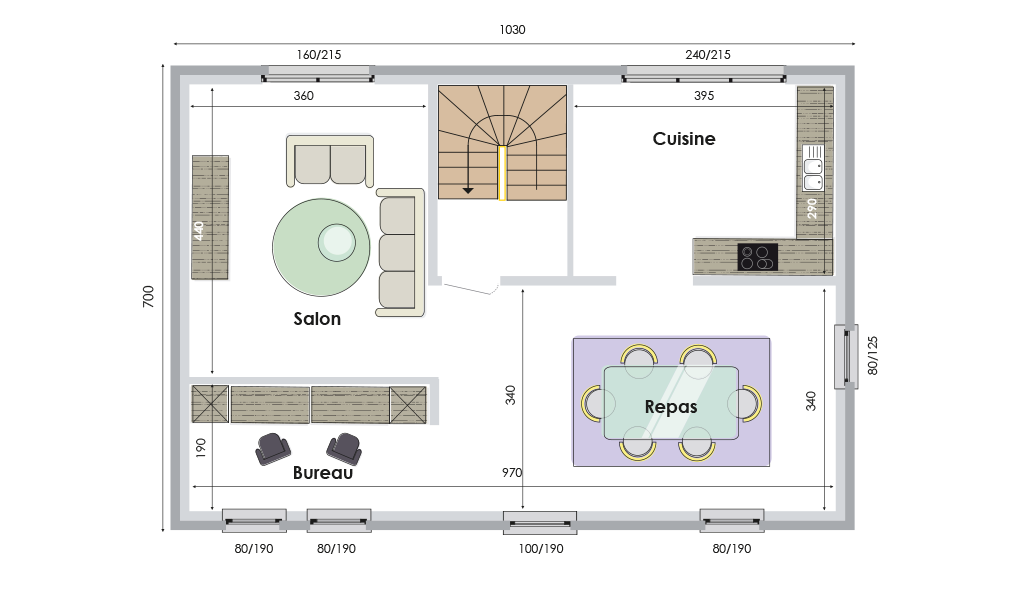Click the Bureau room label
Viewport: 1024px width, 600px height.
tap(323, 473)
